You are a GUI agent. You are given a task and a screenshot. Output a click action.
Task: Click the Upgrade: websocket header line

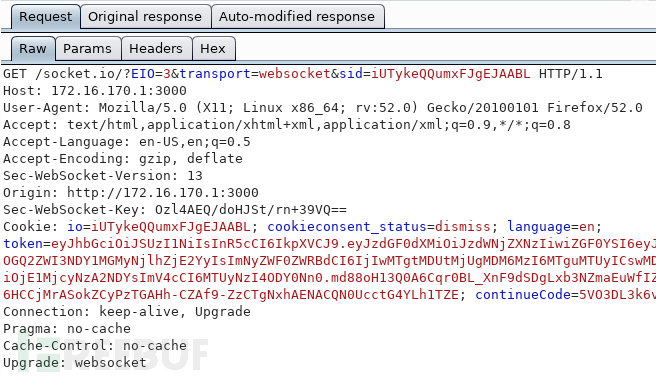pos(75,363)
